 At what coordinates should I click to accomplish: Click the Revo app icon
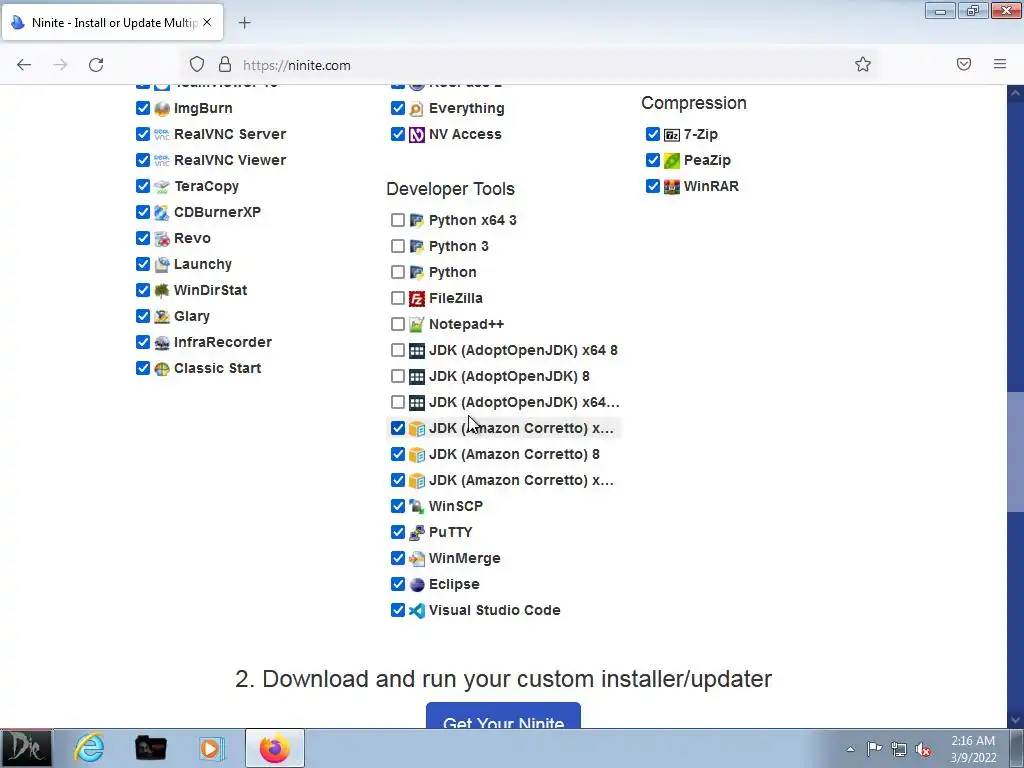[161, 239]
